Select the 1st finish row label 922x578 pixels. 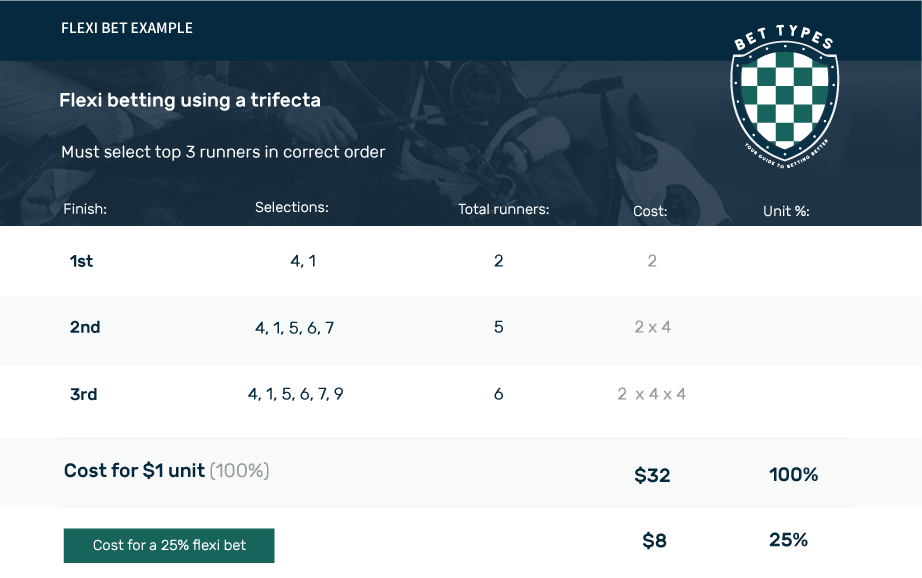(x=81, y=260)
